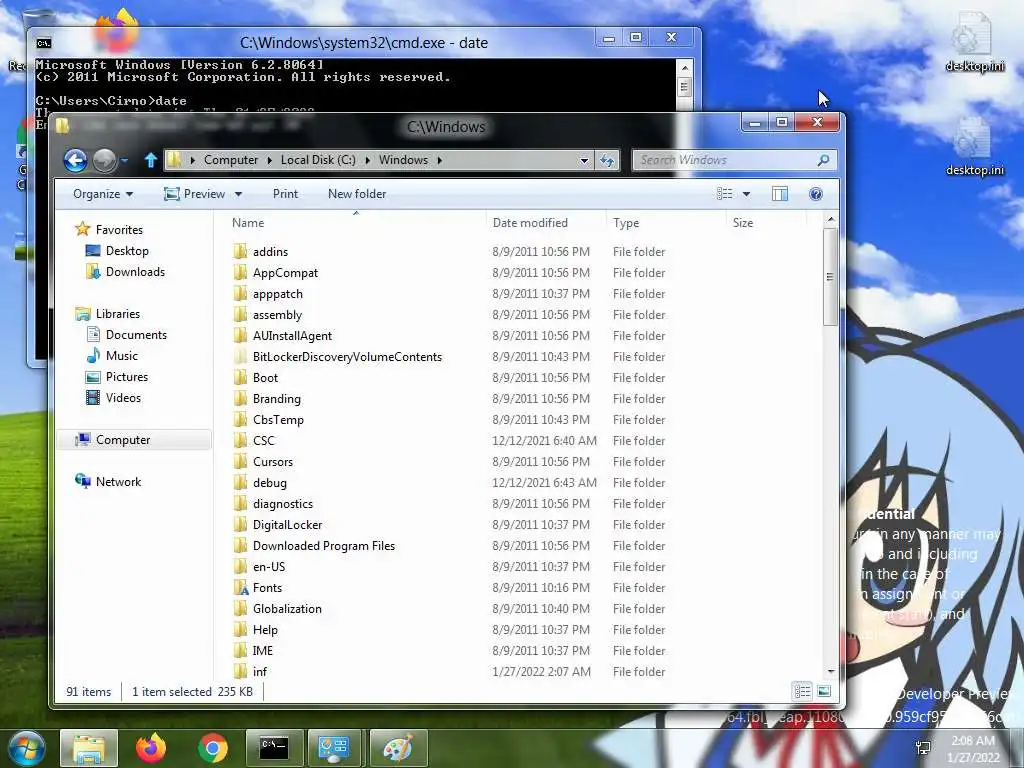1024x768 pixels.
Task: Navigate to Local Disk (C:) breadcrumb
Action: pos(318,160)
